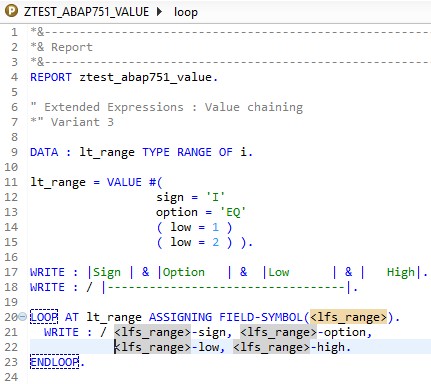
Task: Click the Report comment on line 2
Action: (61, 47)
